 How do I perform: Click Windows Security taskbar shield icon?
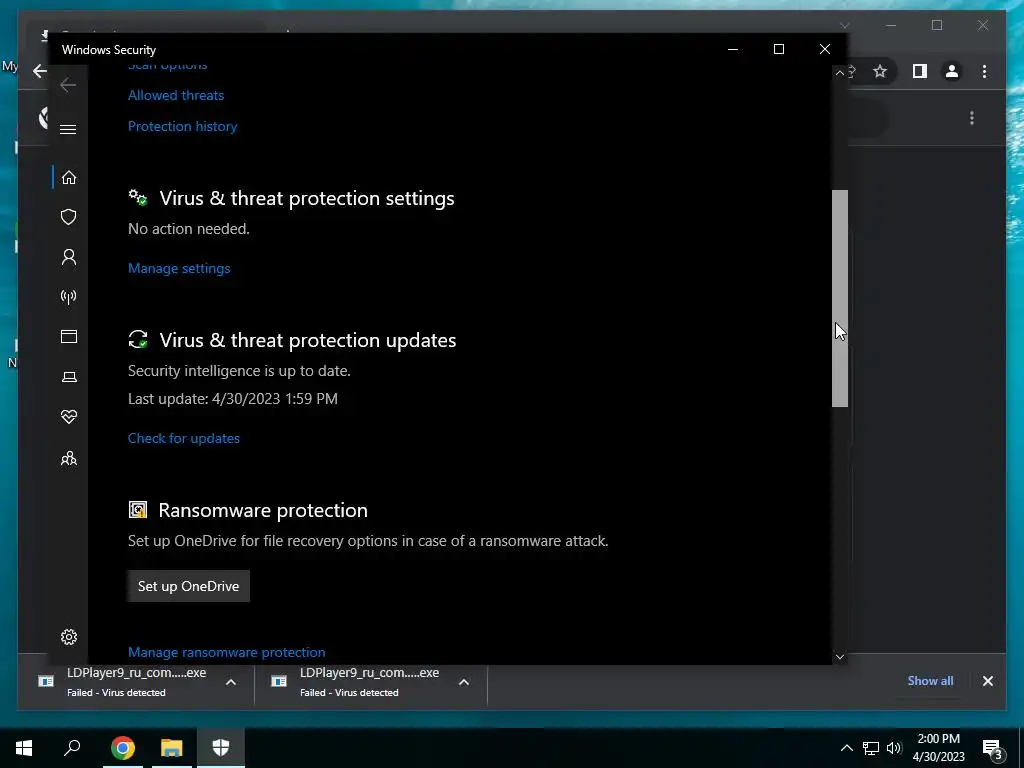[221, 748]
